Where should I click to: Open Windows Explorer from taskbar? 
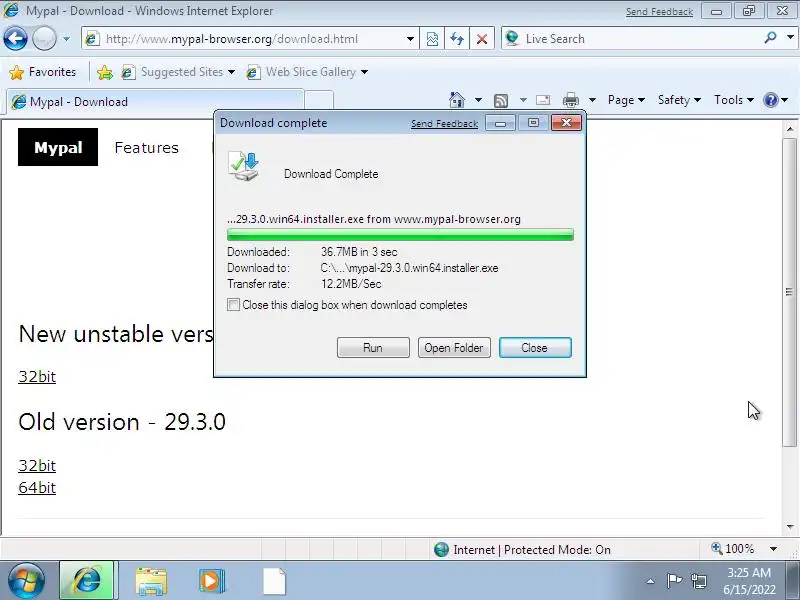pos(151,581)
